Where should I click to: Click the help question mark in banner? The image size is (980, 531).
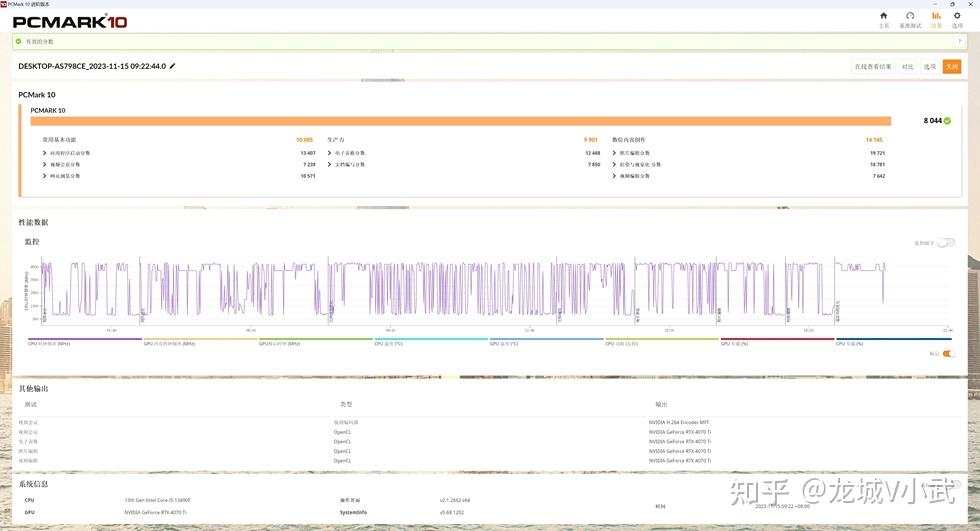point(959,41)
